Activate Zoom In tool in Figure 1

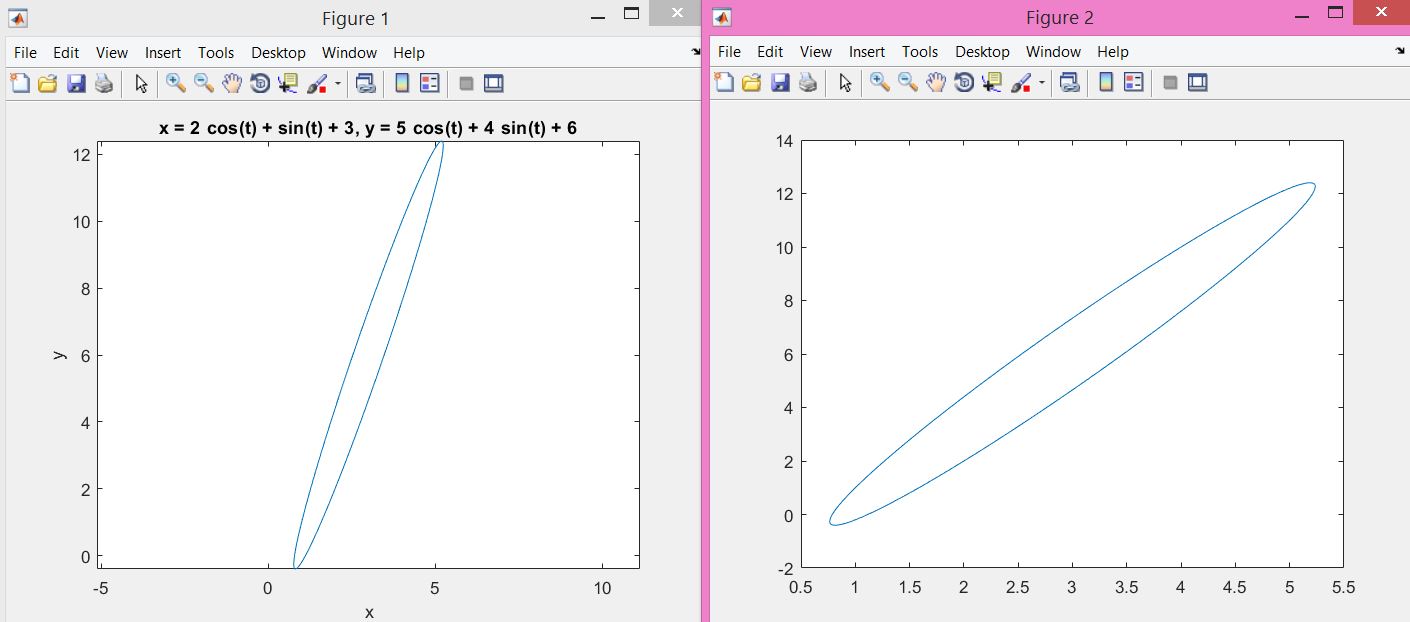tap(176, 84)
